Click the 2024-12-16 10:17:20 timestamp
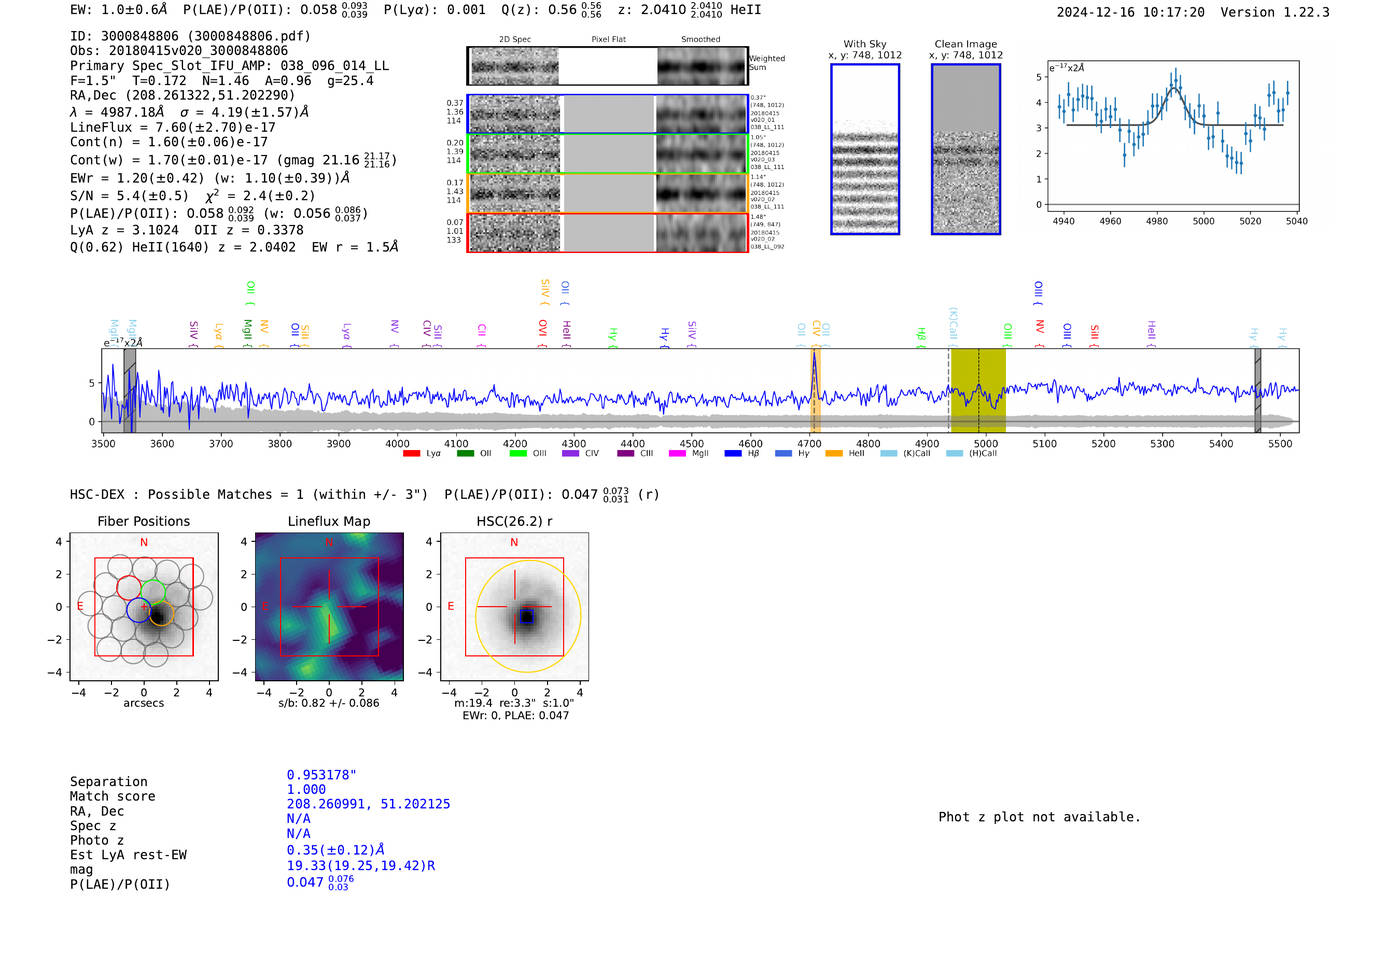1400x953 pixels. [1130, 13]
